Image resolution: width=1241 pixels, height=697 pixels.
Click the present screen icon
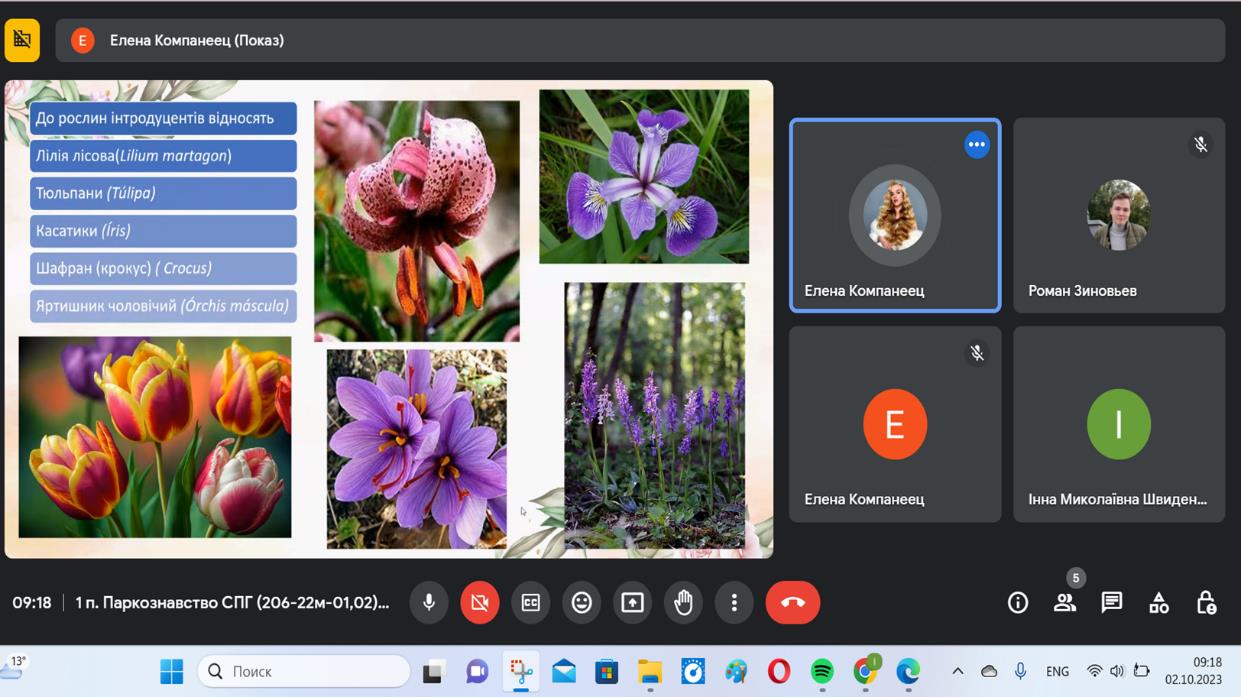click(633, 602)
